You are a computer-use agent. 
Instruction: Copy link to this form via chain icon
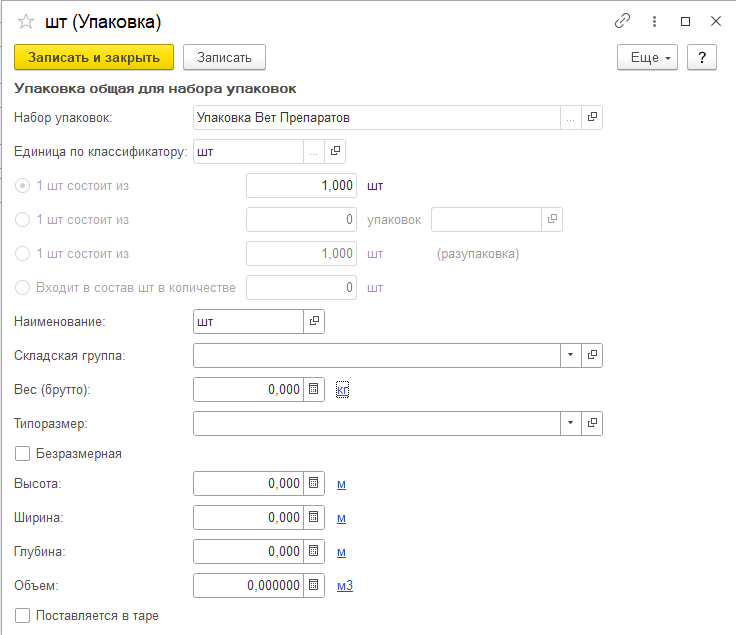click(623, 21)
